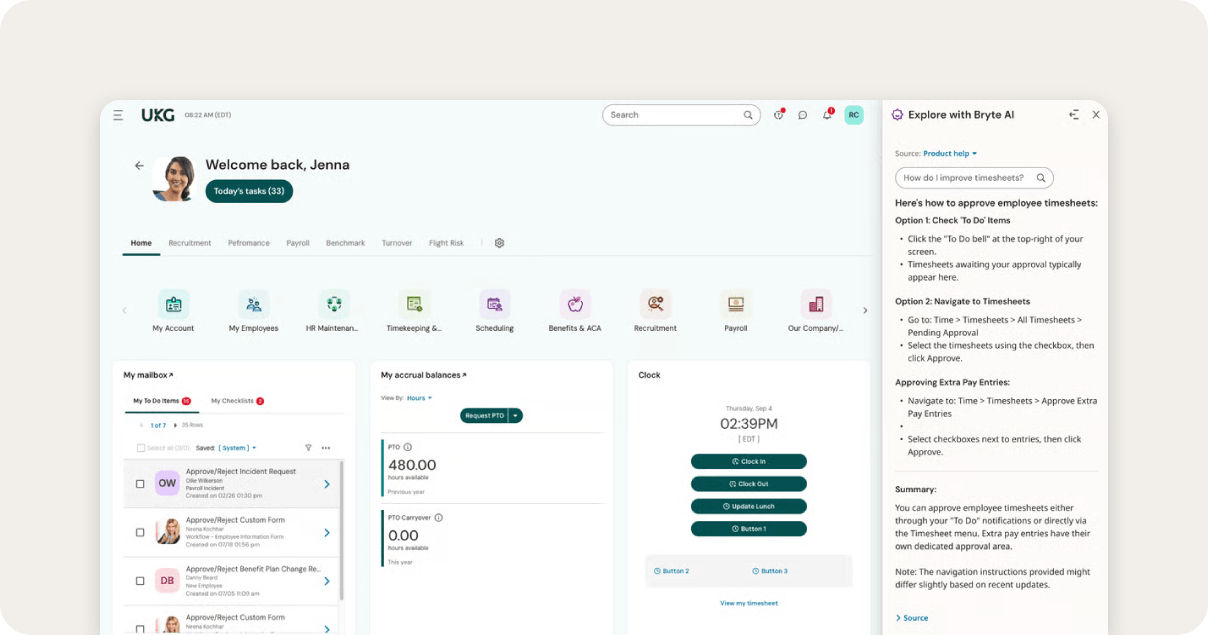Viewport: 1208px width, 635px height.
Task: Click Today's tasks (33) button
Action: click(x=249, y=191)
